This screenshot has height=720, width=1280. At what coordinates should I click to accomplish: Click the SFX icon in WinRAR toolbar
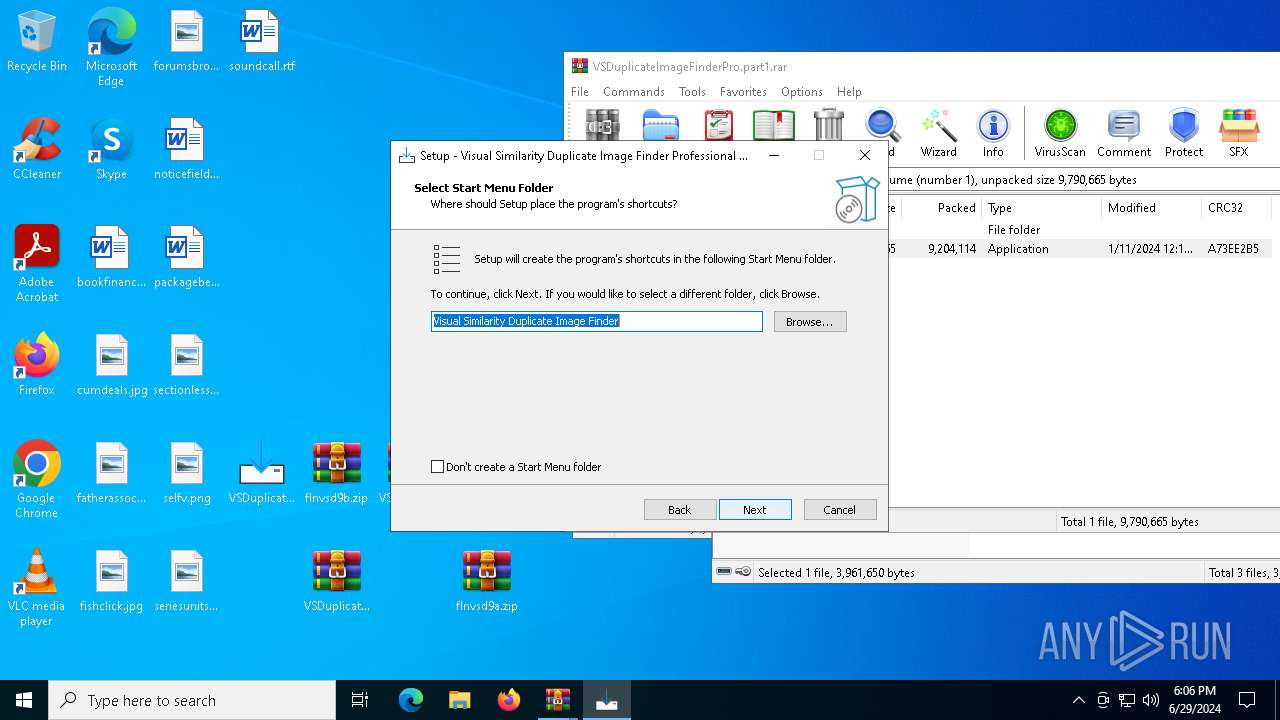coord(1239,132)
